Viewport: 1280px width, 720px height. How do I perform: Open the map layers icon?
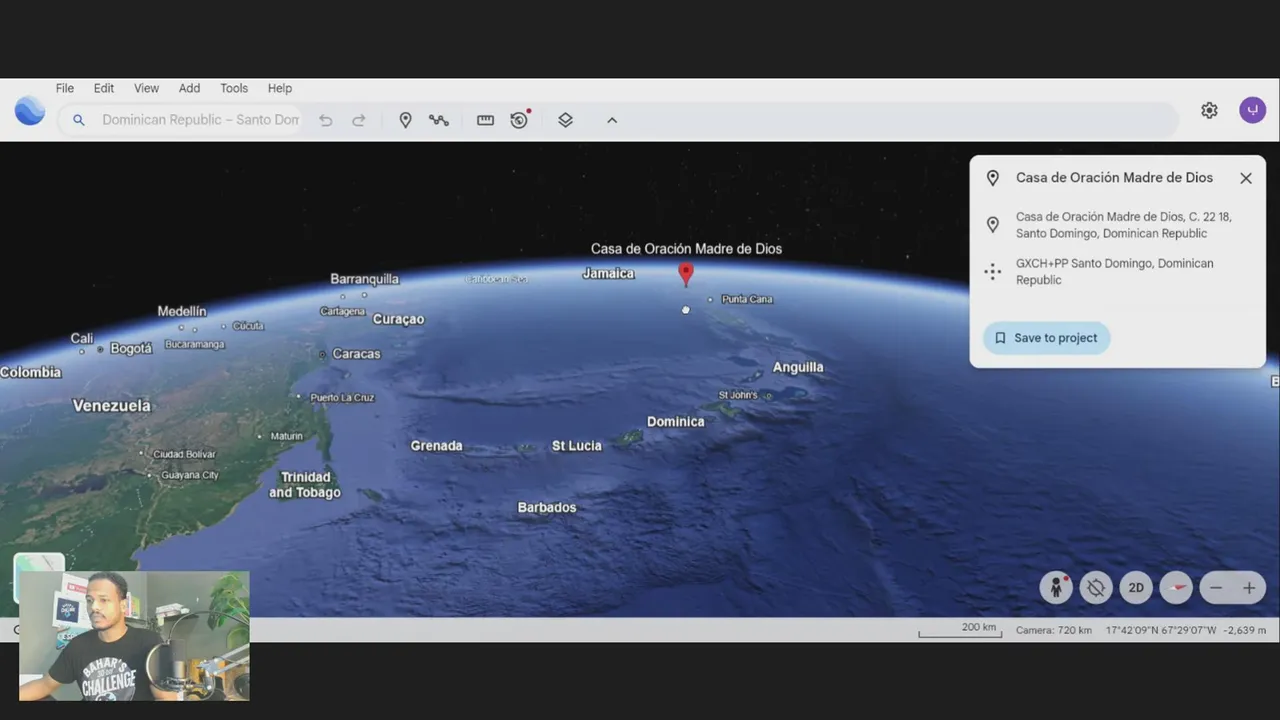565,120
